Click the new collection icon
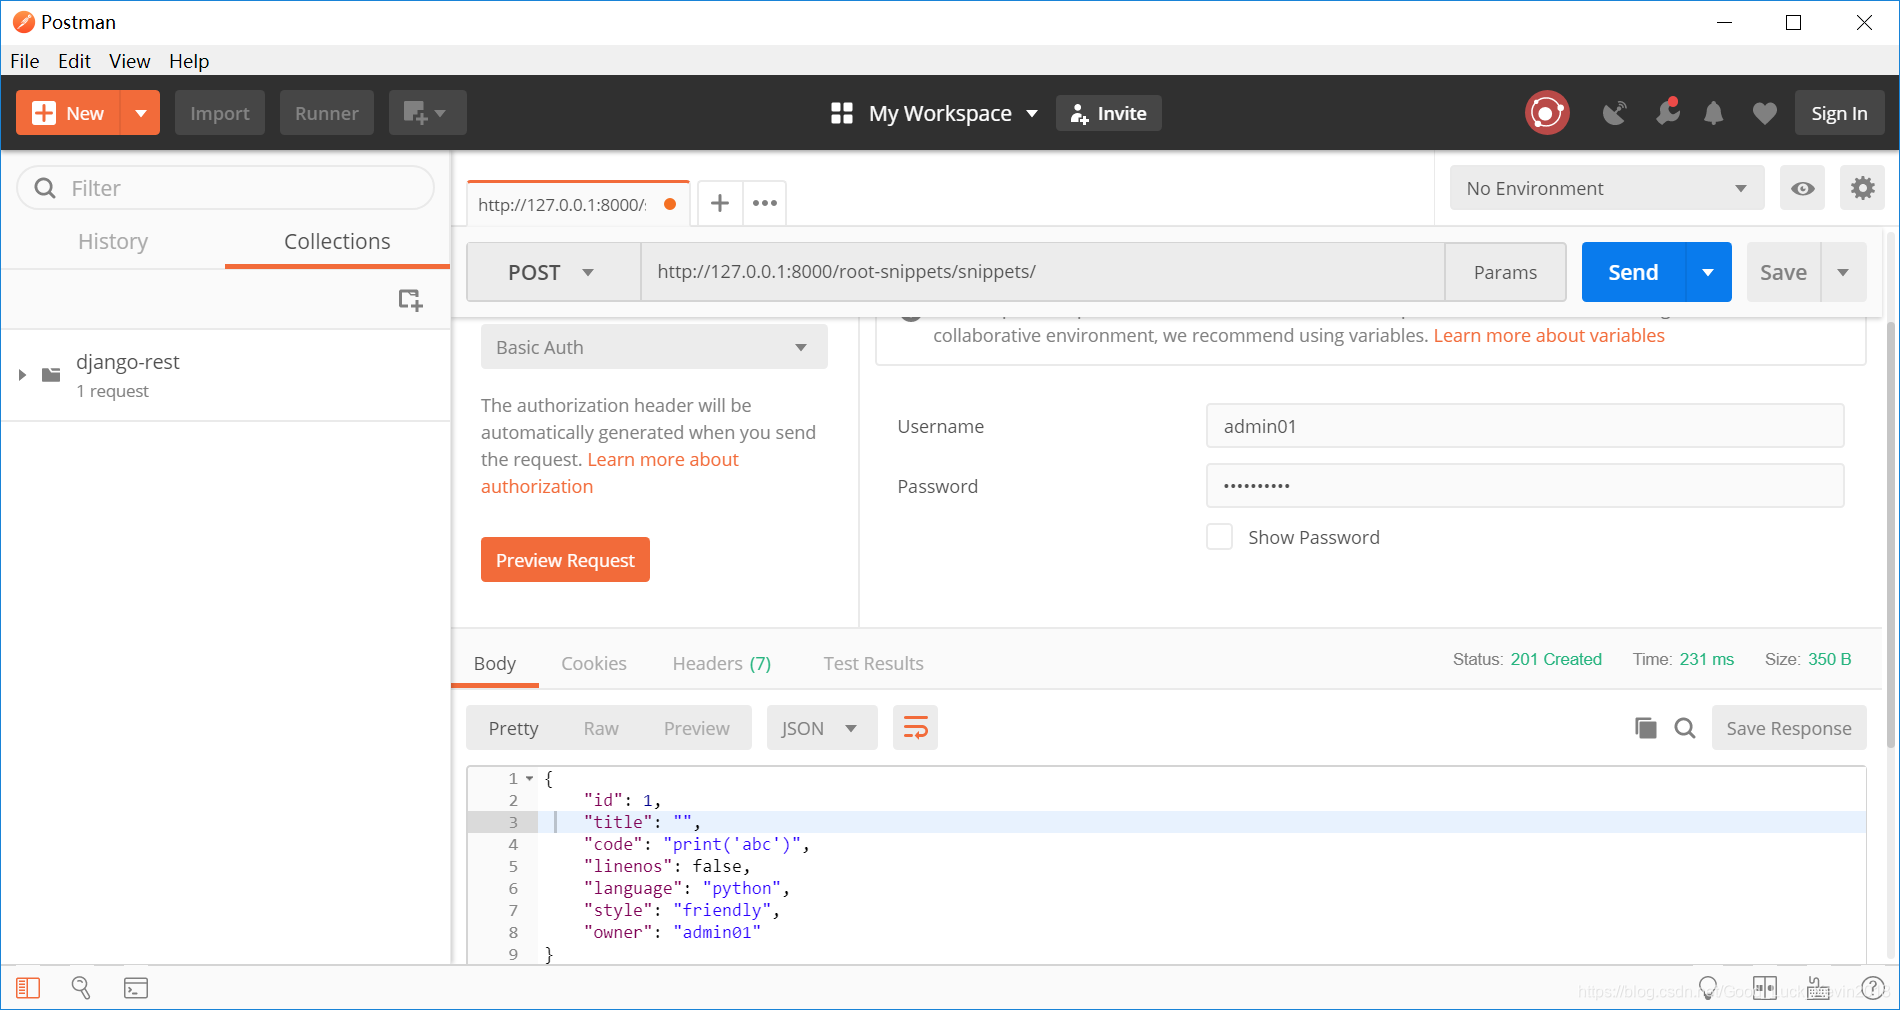Image resolution: width=1900 pixels, height=1010 pixels. click(410, 299)
